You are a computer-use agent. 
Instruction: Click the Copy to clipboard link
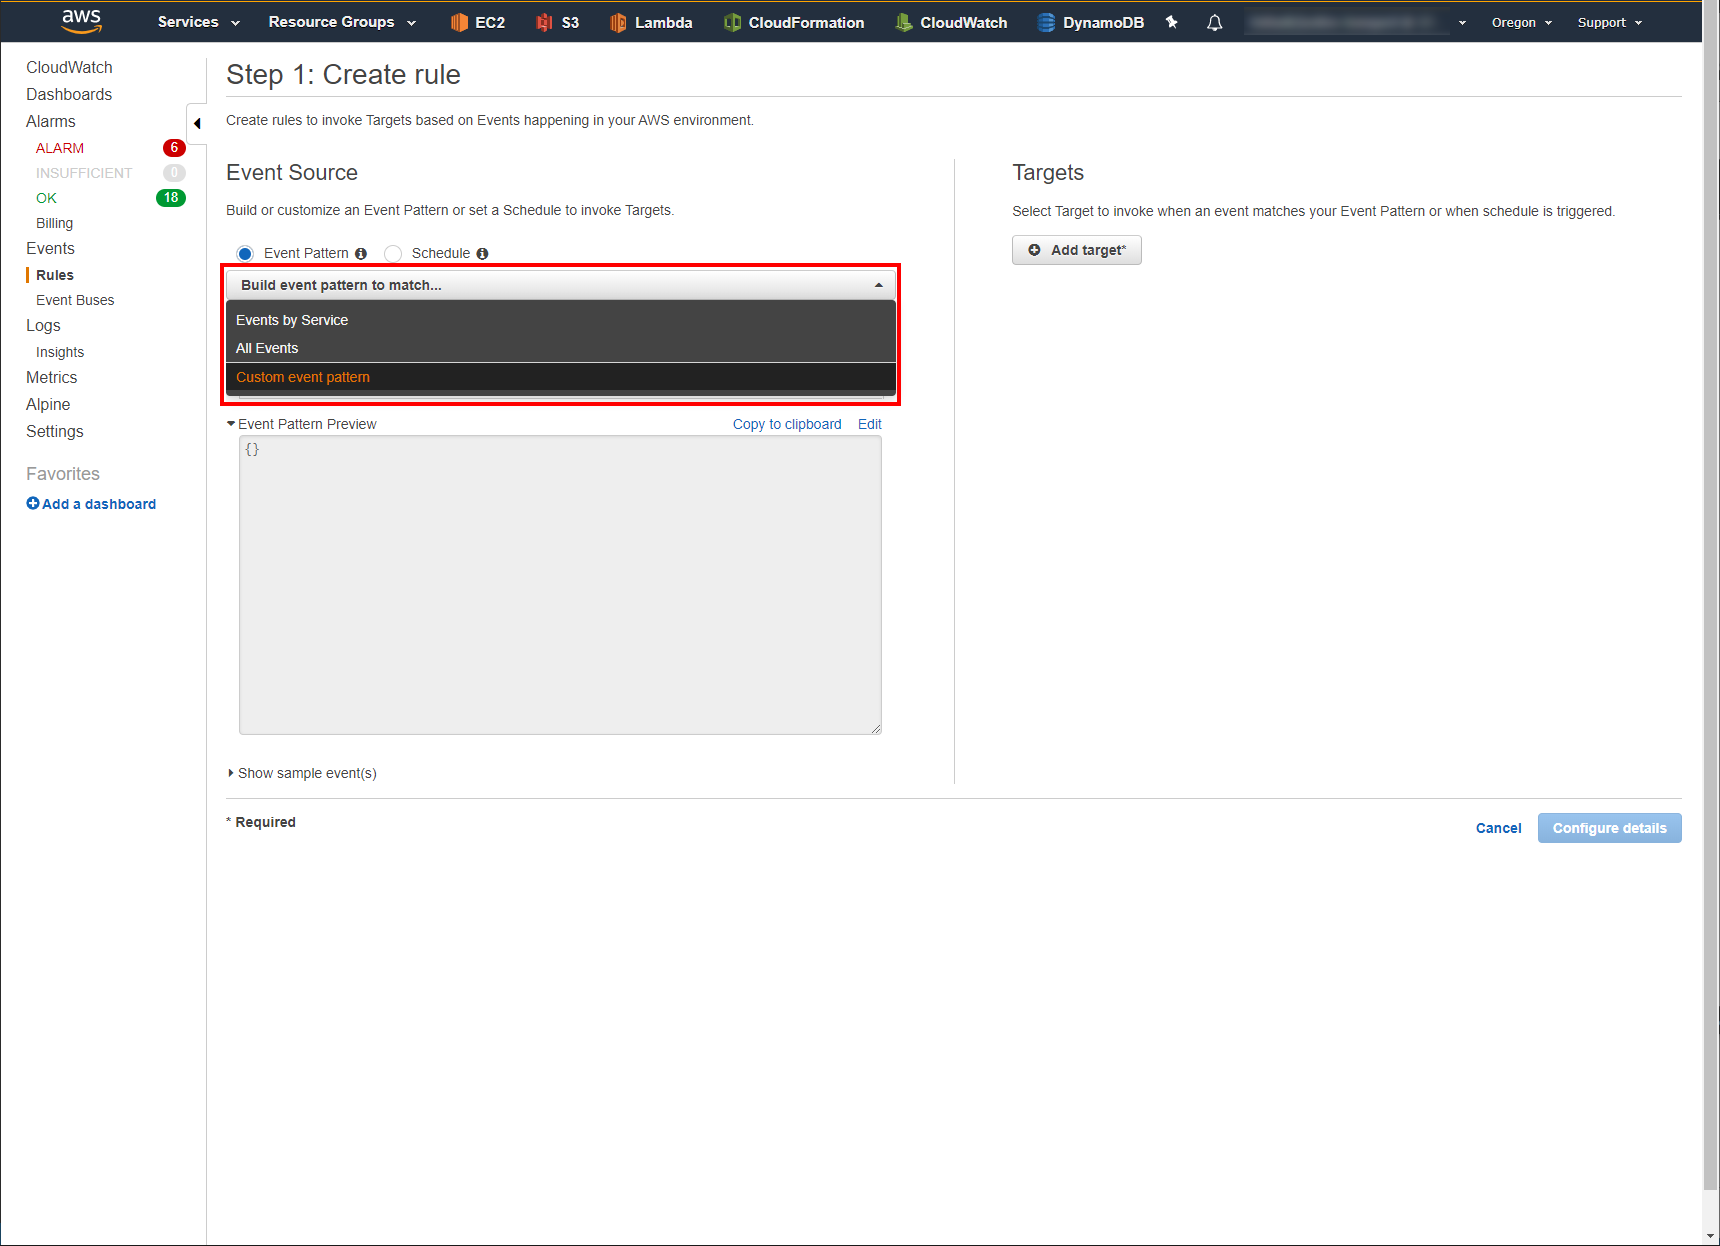(786, 423)
